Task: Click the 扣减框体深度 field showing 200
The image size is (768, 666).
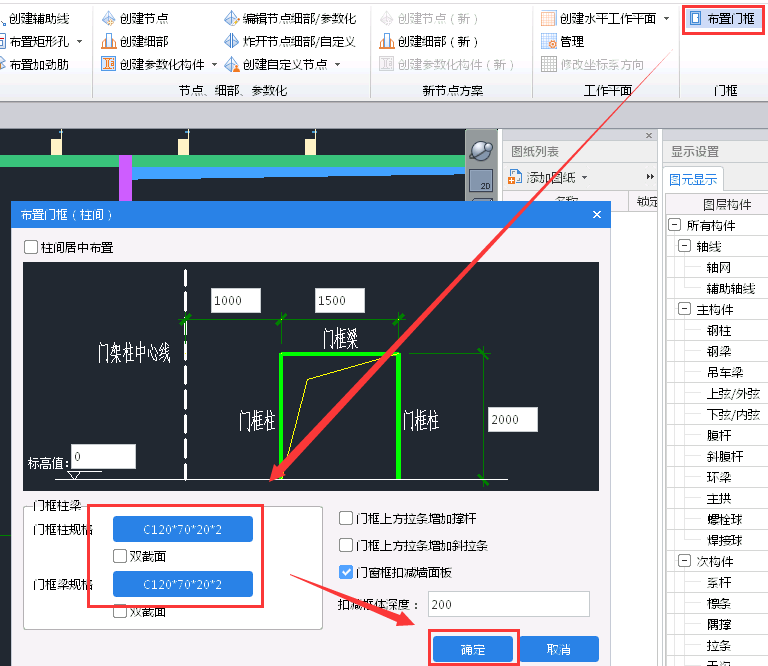Action: coord(509,604)
